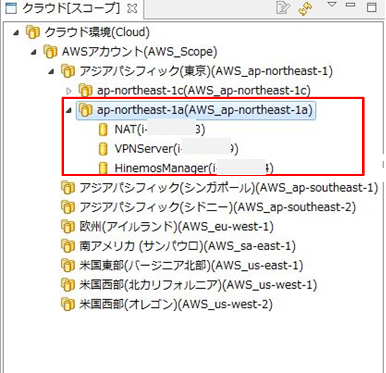The height and width of the screenshot is (373, 386).
Task: Expand the ap-northeast-1c availability zone
Action: [69, 91]
